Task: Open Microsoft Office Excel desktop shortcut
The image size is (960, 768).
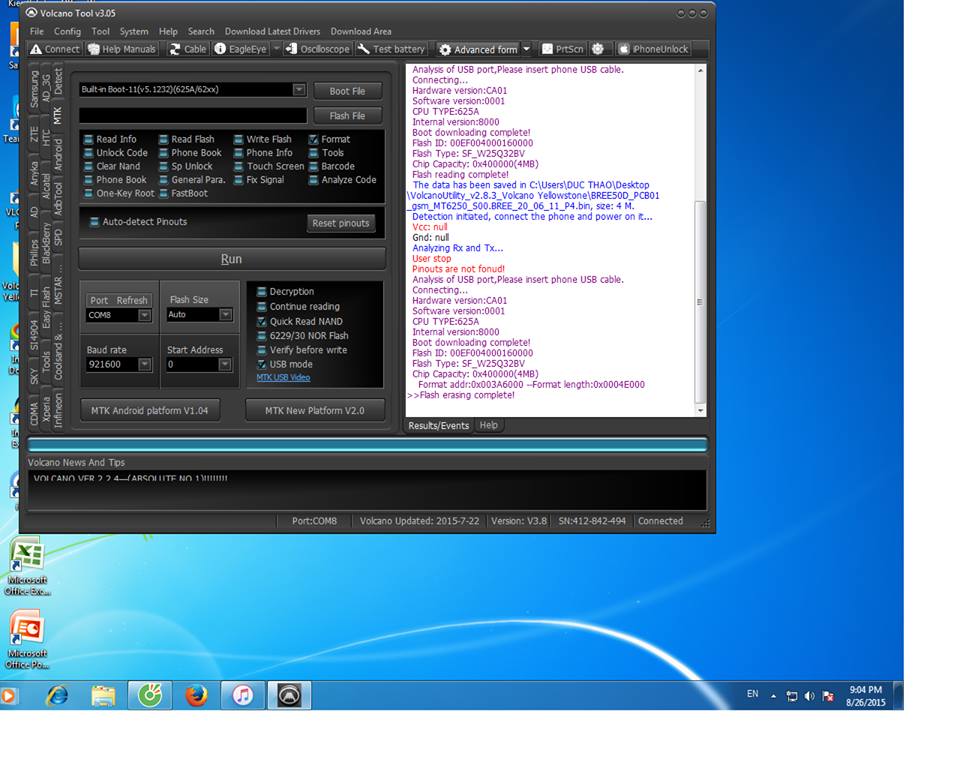Action: 27,567
